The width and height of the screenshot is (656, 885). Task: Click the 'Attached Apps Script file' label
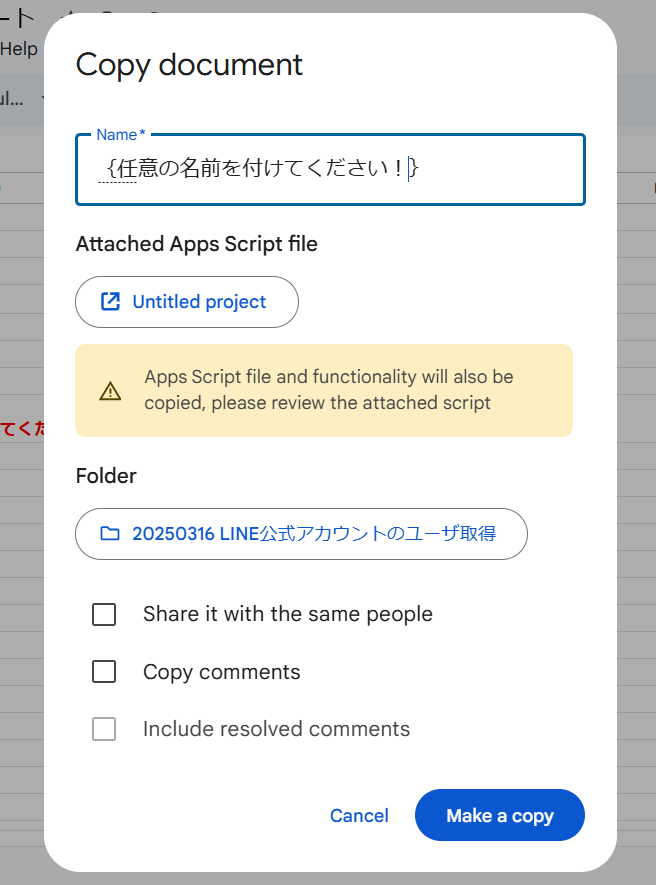(196, 244)
